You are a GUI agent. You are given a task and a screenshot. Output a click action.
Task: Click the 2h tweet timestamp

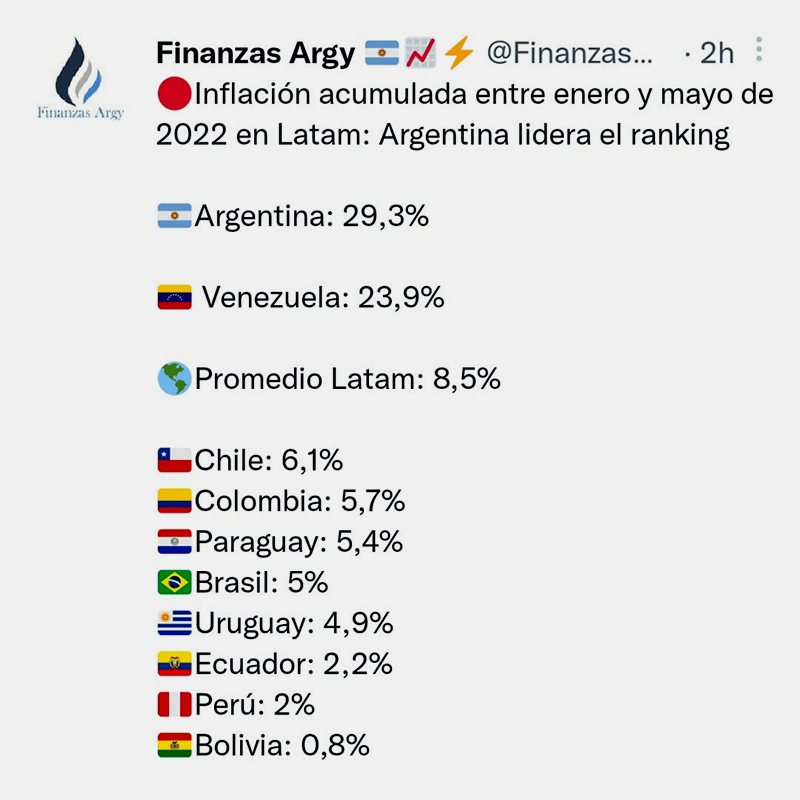[x=716, y=52]
